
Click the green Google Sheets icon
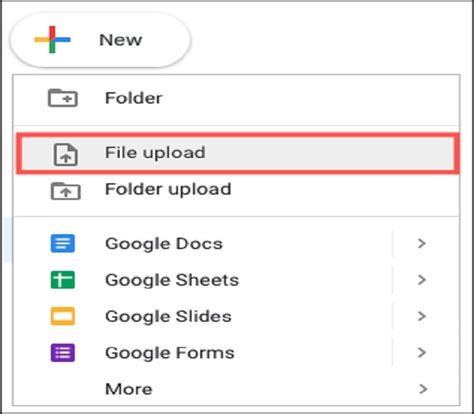63,280
